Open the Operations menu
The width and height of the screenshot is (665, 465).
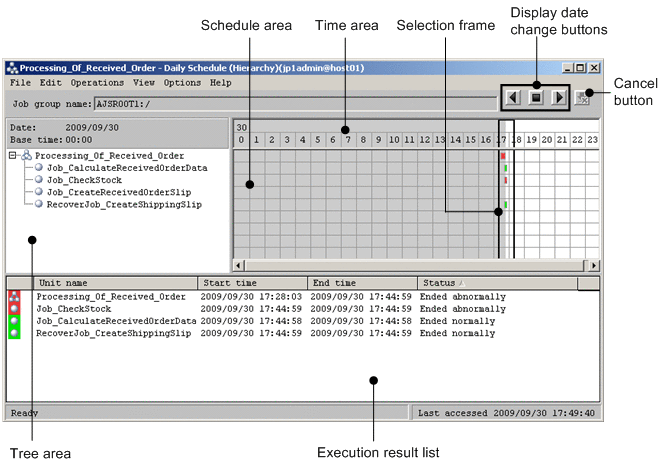pos(97,82)
